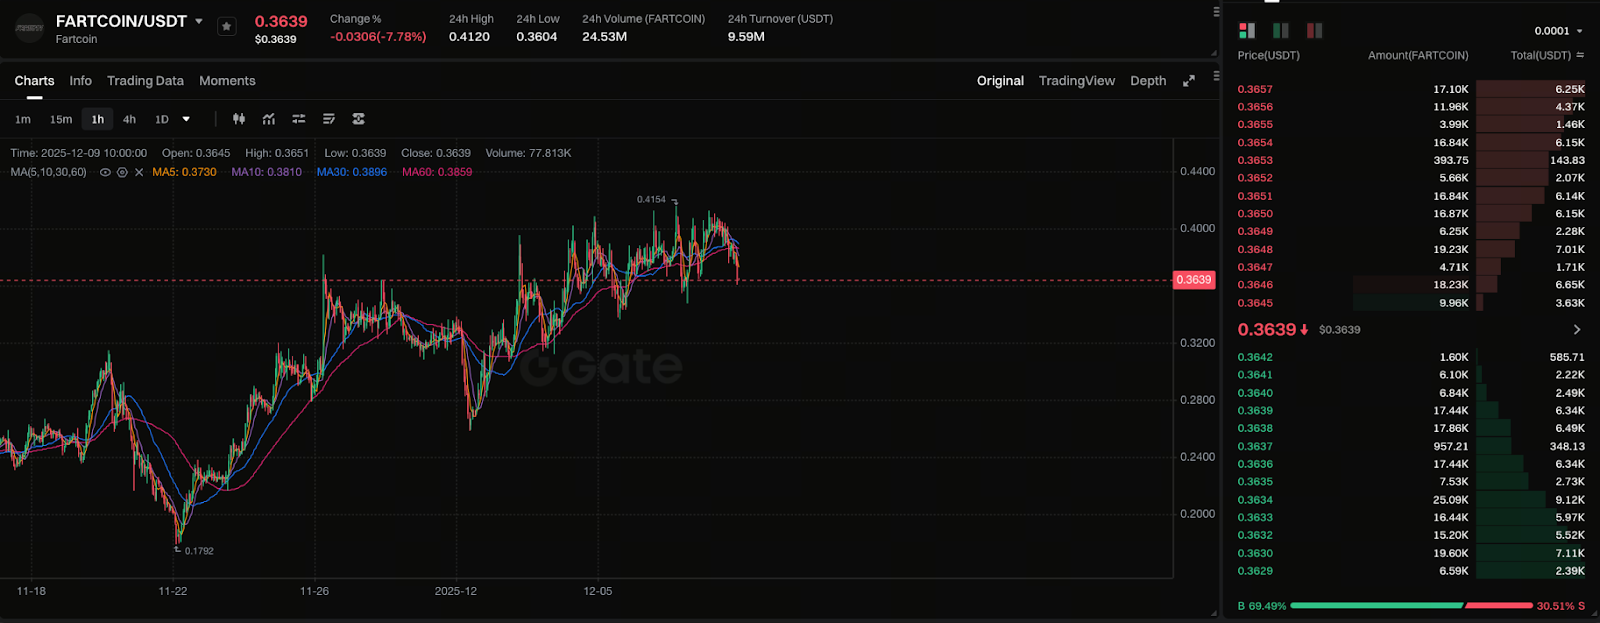This screenshot has width=1600, height=623.
Task: Click the ask price 0.3657
Action: tap(1255, 89)
